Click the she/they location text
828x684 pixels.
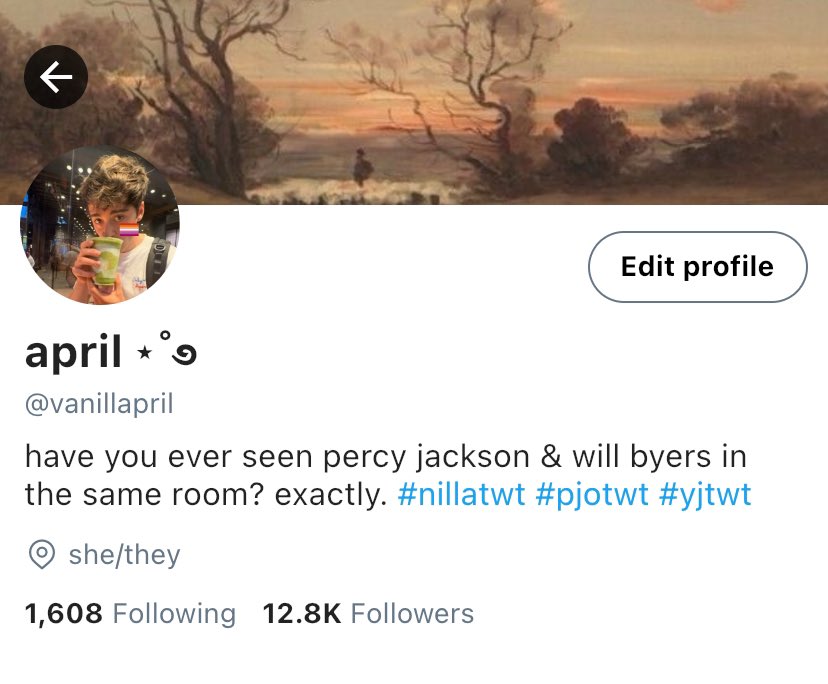(125, 555)
